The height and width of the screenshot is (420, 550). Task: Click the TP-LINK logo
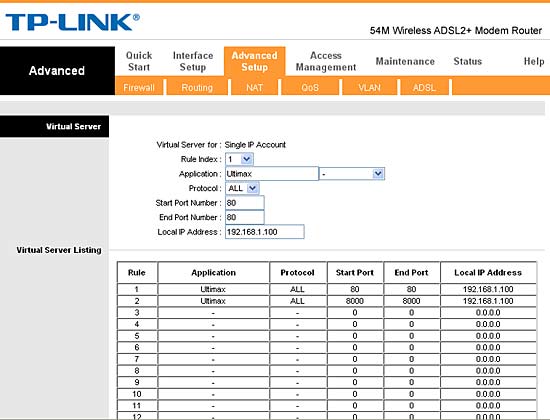73,22
